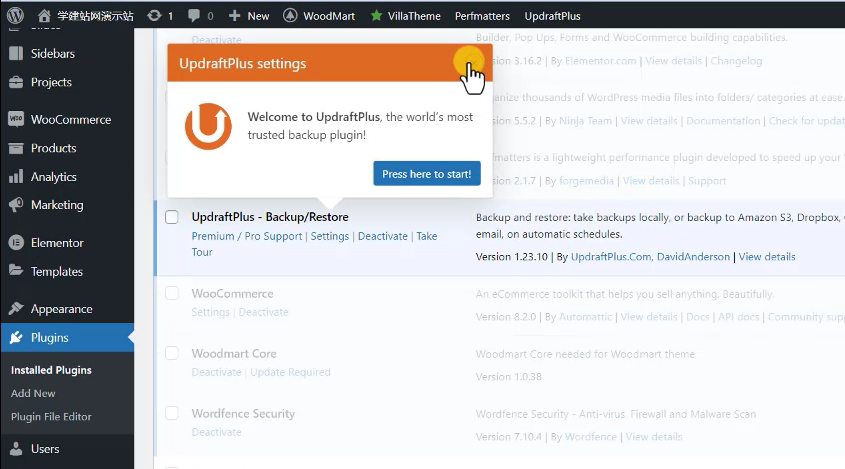Screen dimensions: 845x469
Task: Click Press here to start! button
Action: (427, 174)
